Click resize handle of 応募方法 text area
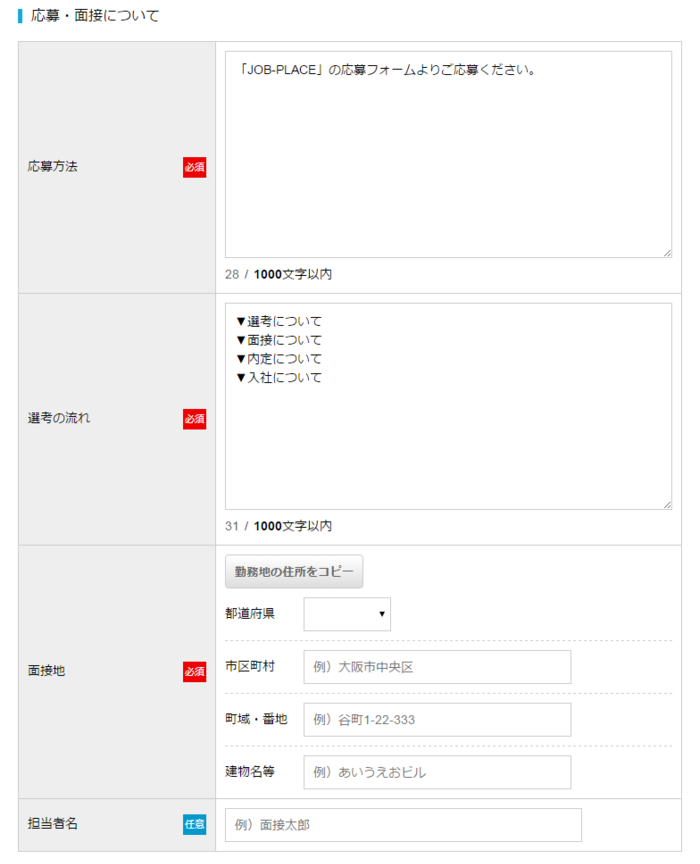700x864 pixels. click(x=666, y=252)
